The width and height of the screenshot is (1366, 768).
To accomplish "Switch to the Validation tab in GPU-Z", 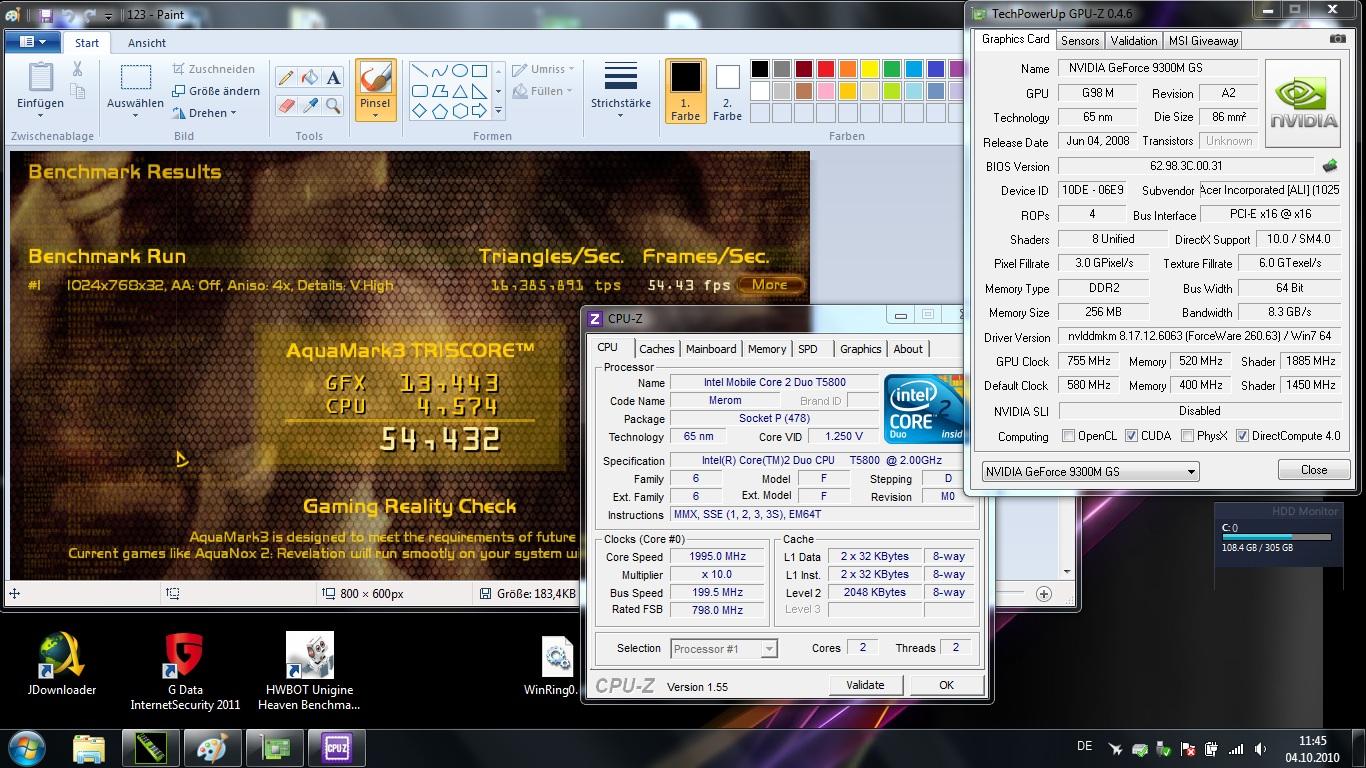I will coord(1134,40).
